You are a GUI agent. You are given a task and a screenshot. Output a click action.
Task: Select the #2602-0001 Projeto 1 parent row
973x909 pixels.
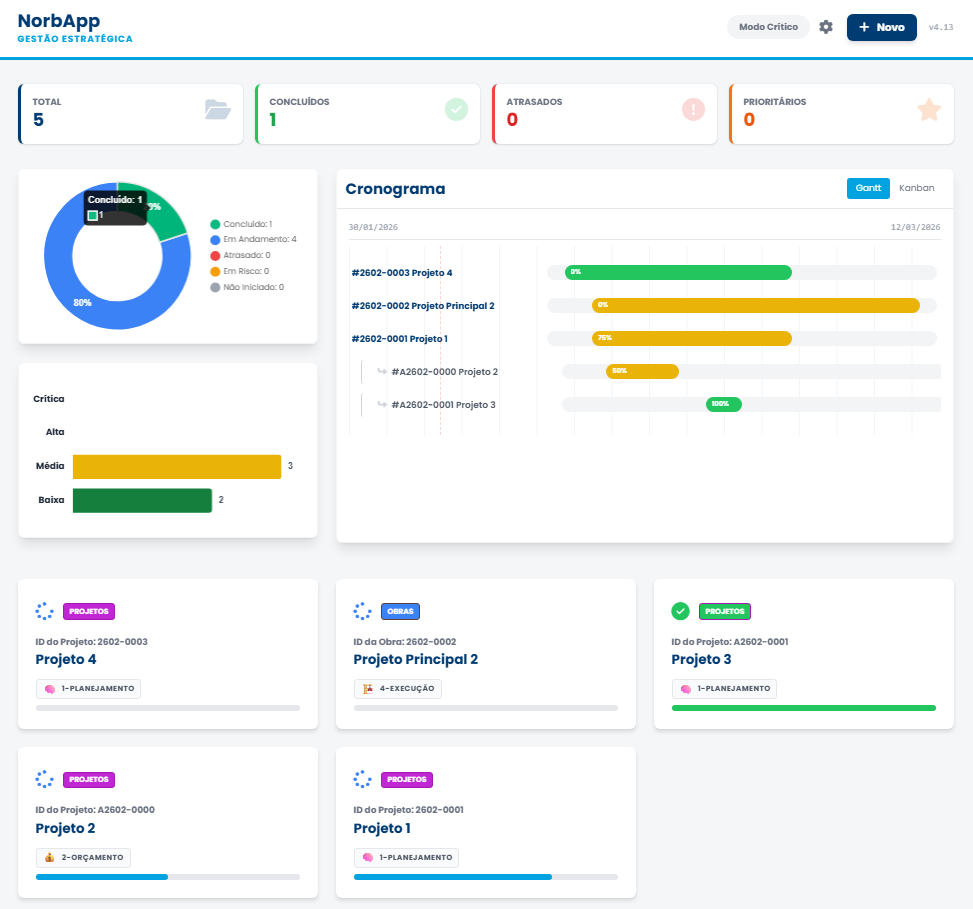click(x=399, y=339)
